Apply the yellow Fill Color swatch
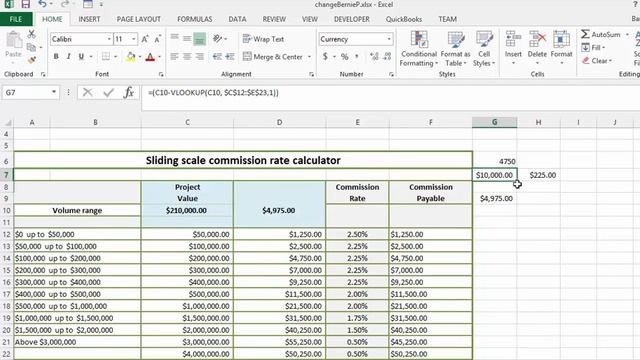Viewport: 640px width, 360px height. (131, 57)
